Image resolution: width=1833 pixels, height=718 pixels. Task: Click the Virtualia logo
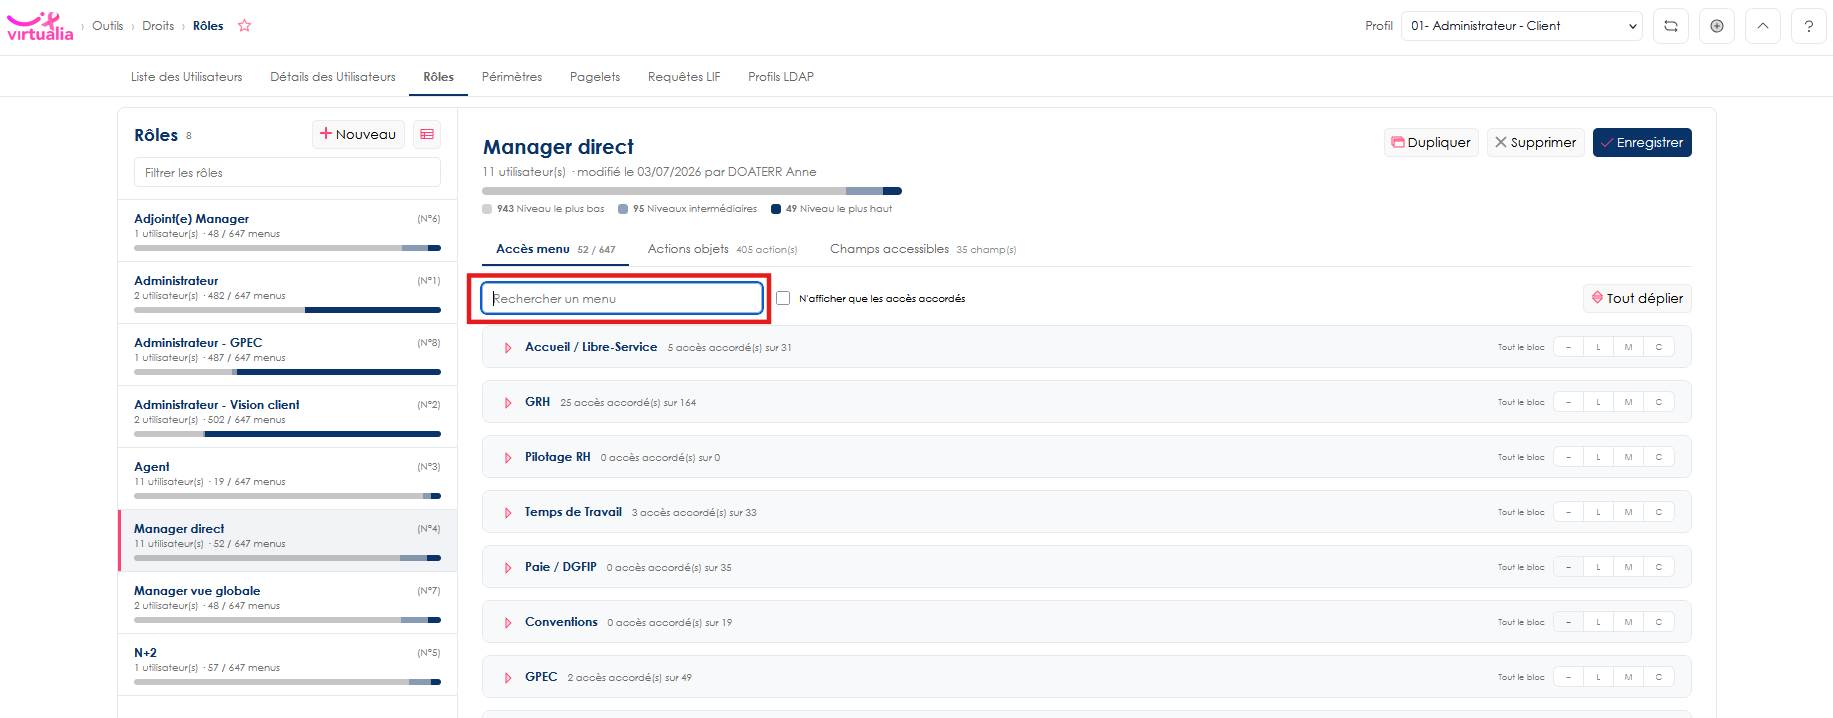40,26
